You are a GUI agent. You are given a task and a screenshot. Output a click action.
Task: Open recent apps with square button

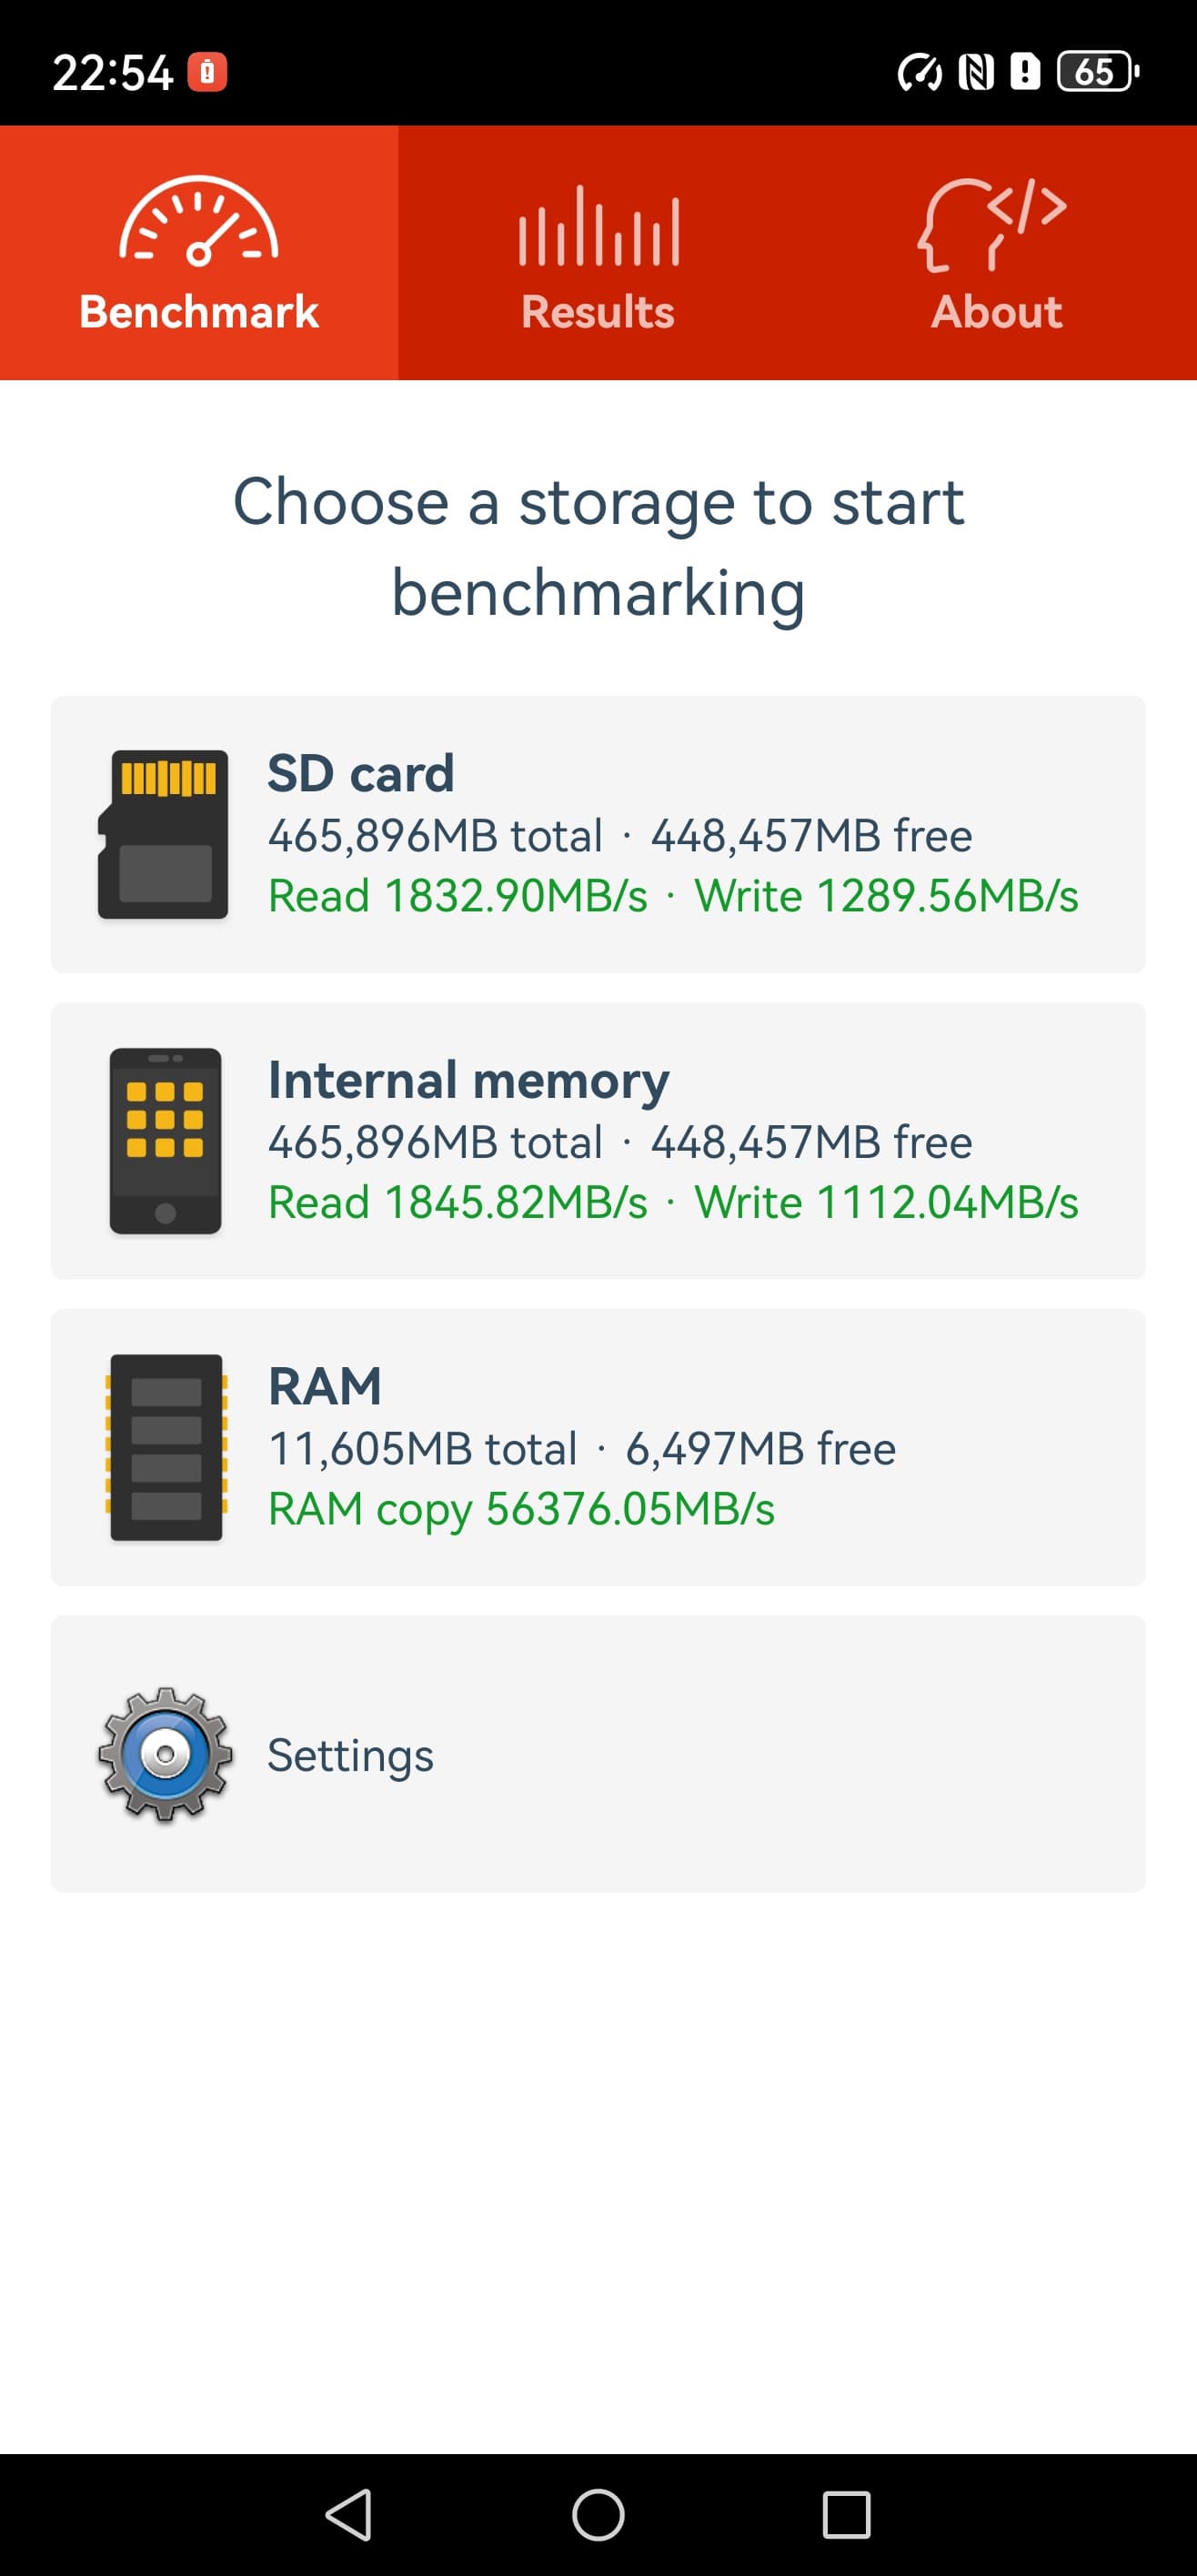pos(846,2514)
